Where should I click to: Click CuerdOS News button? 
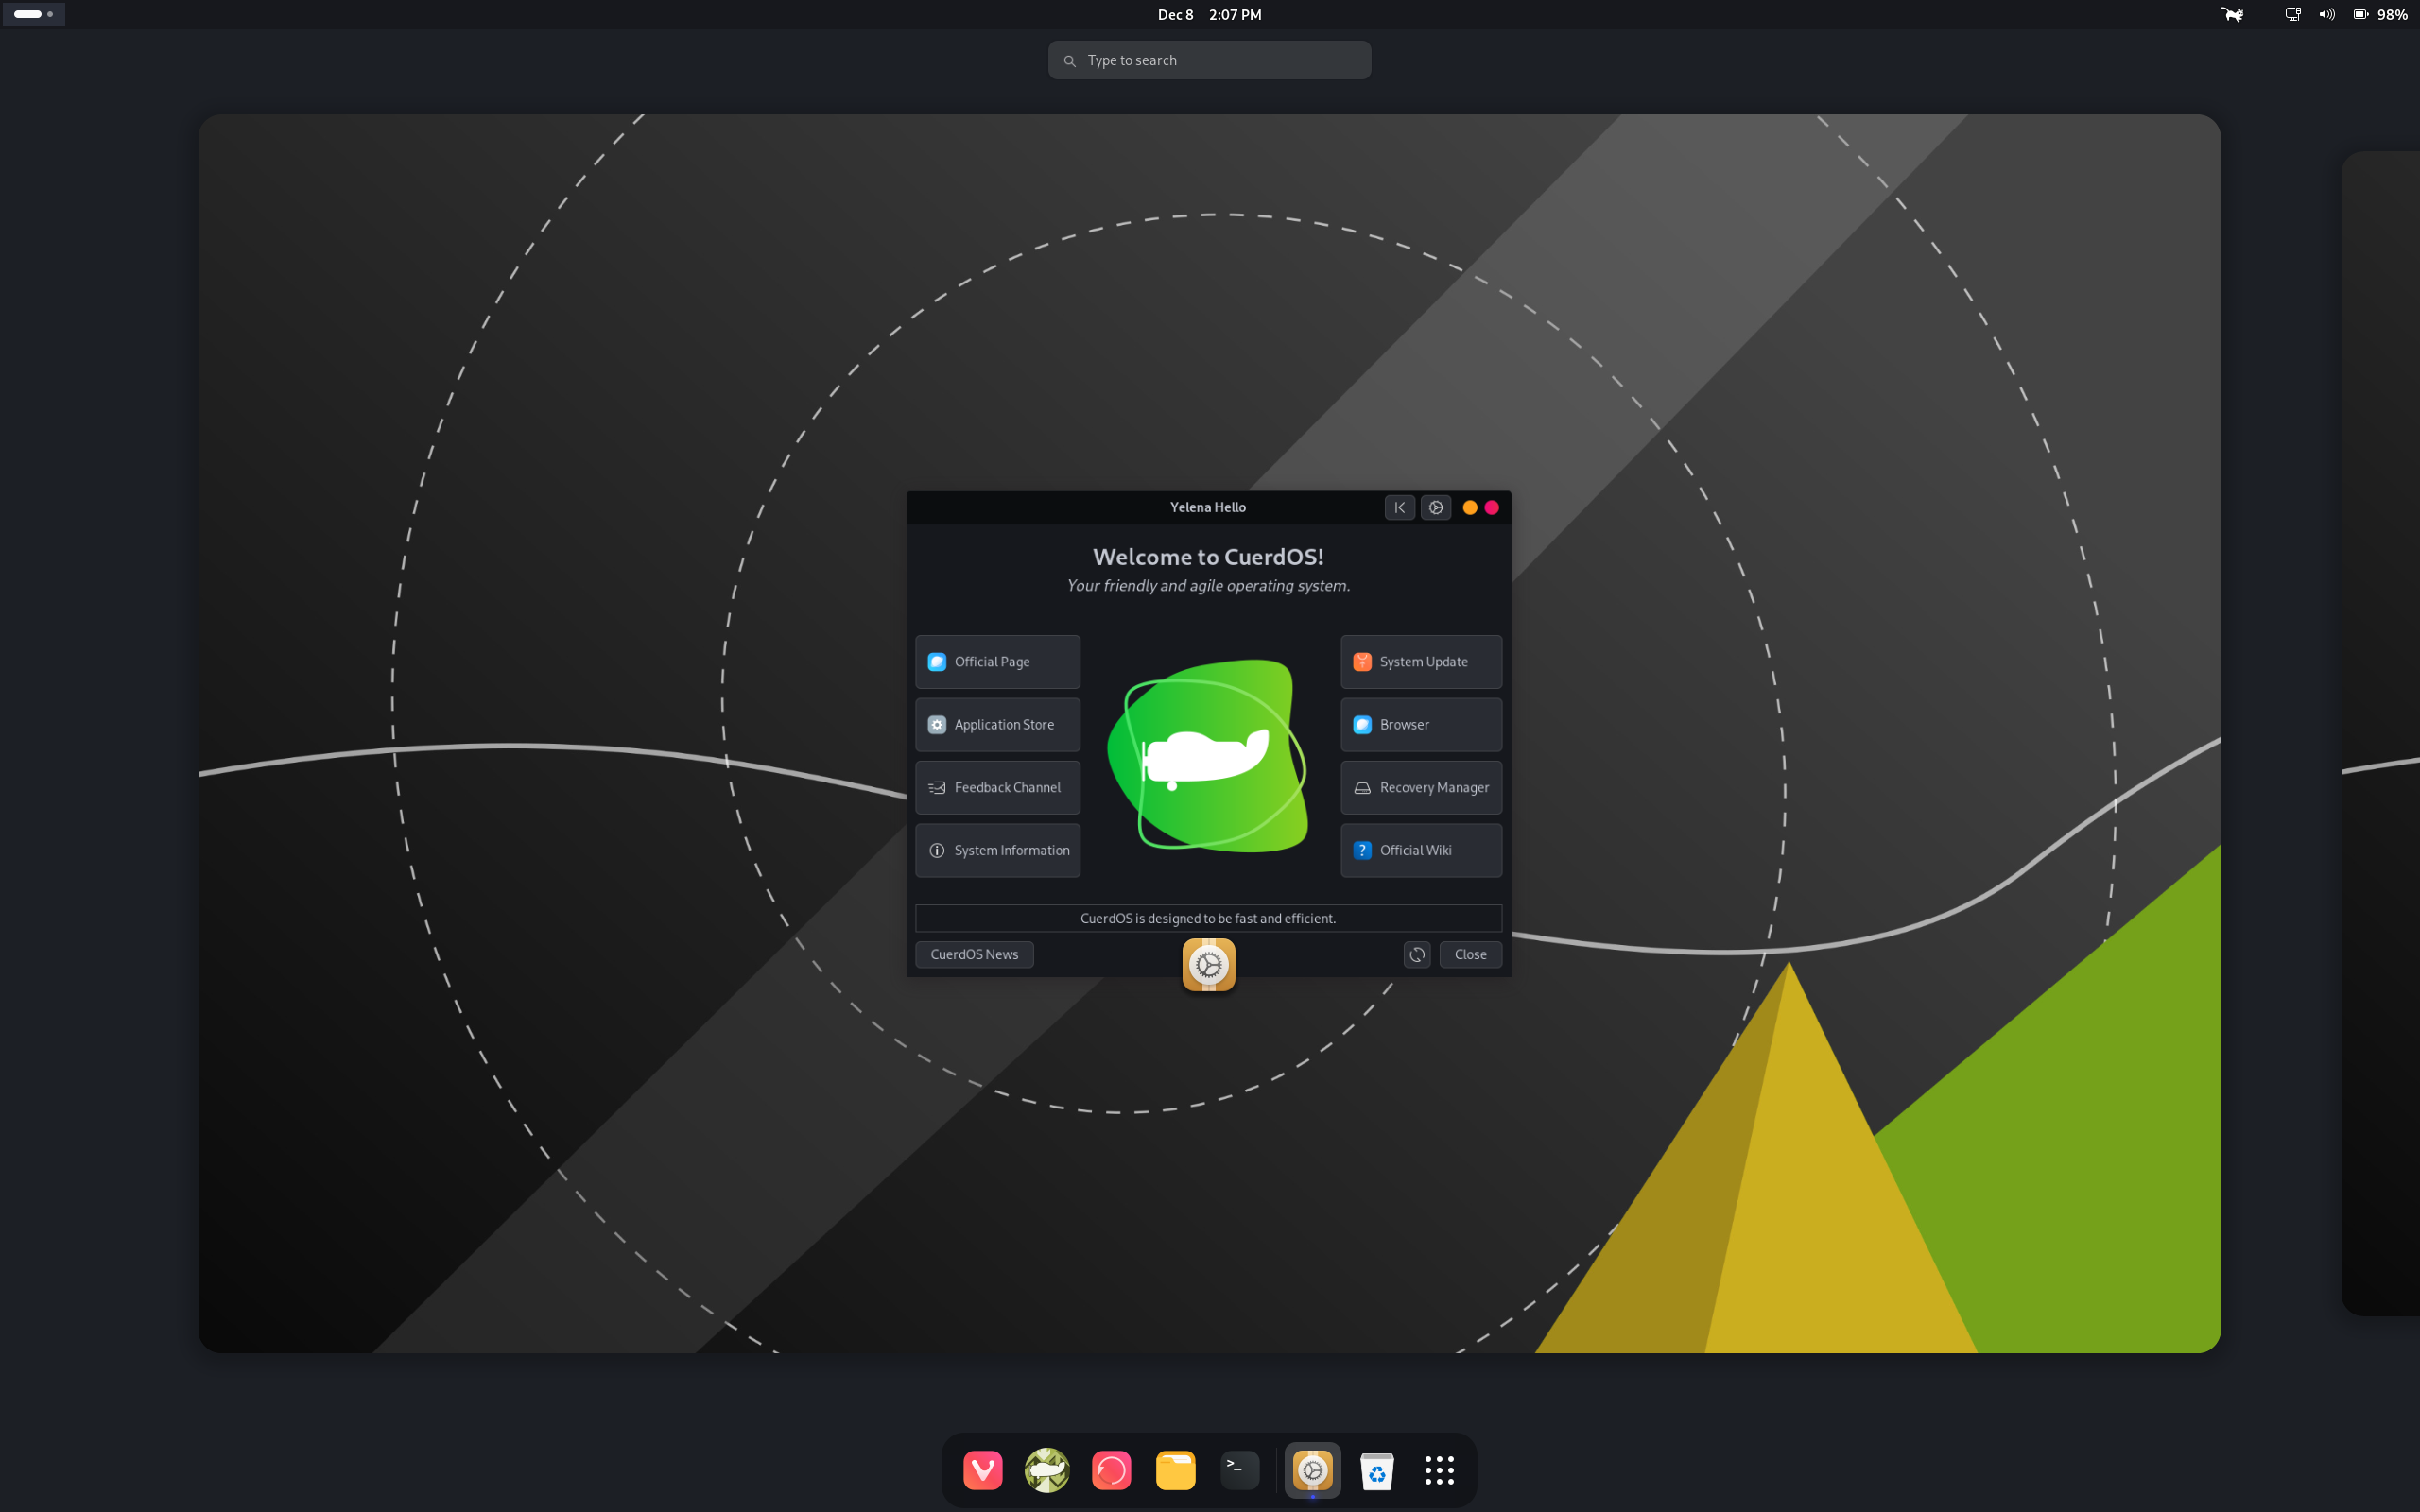click(x=974, y=954)
